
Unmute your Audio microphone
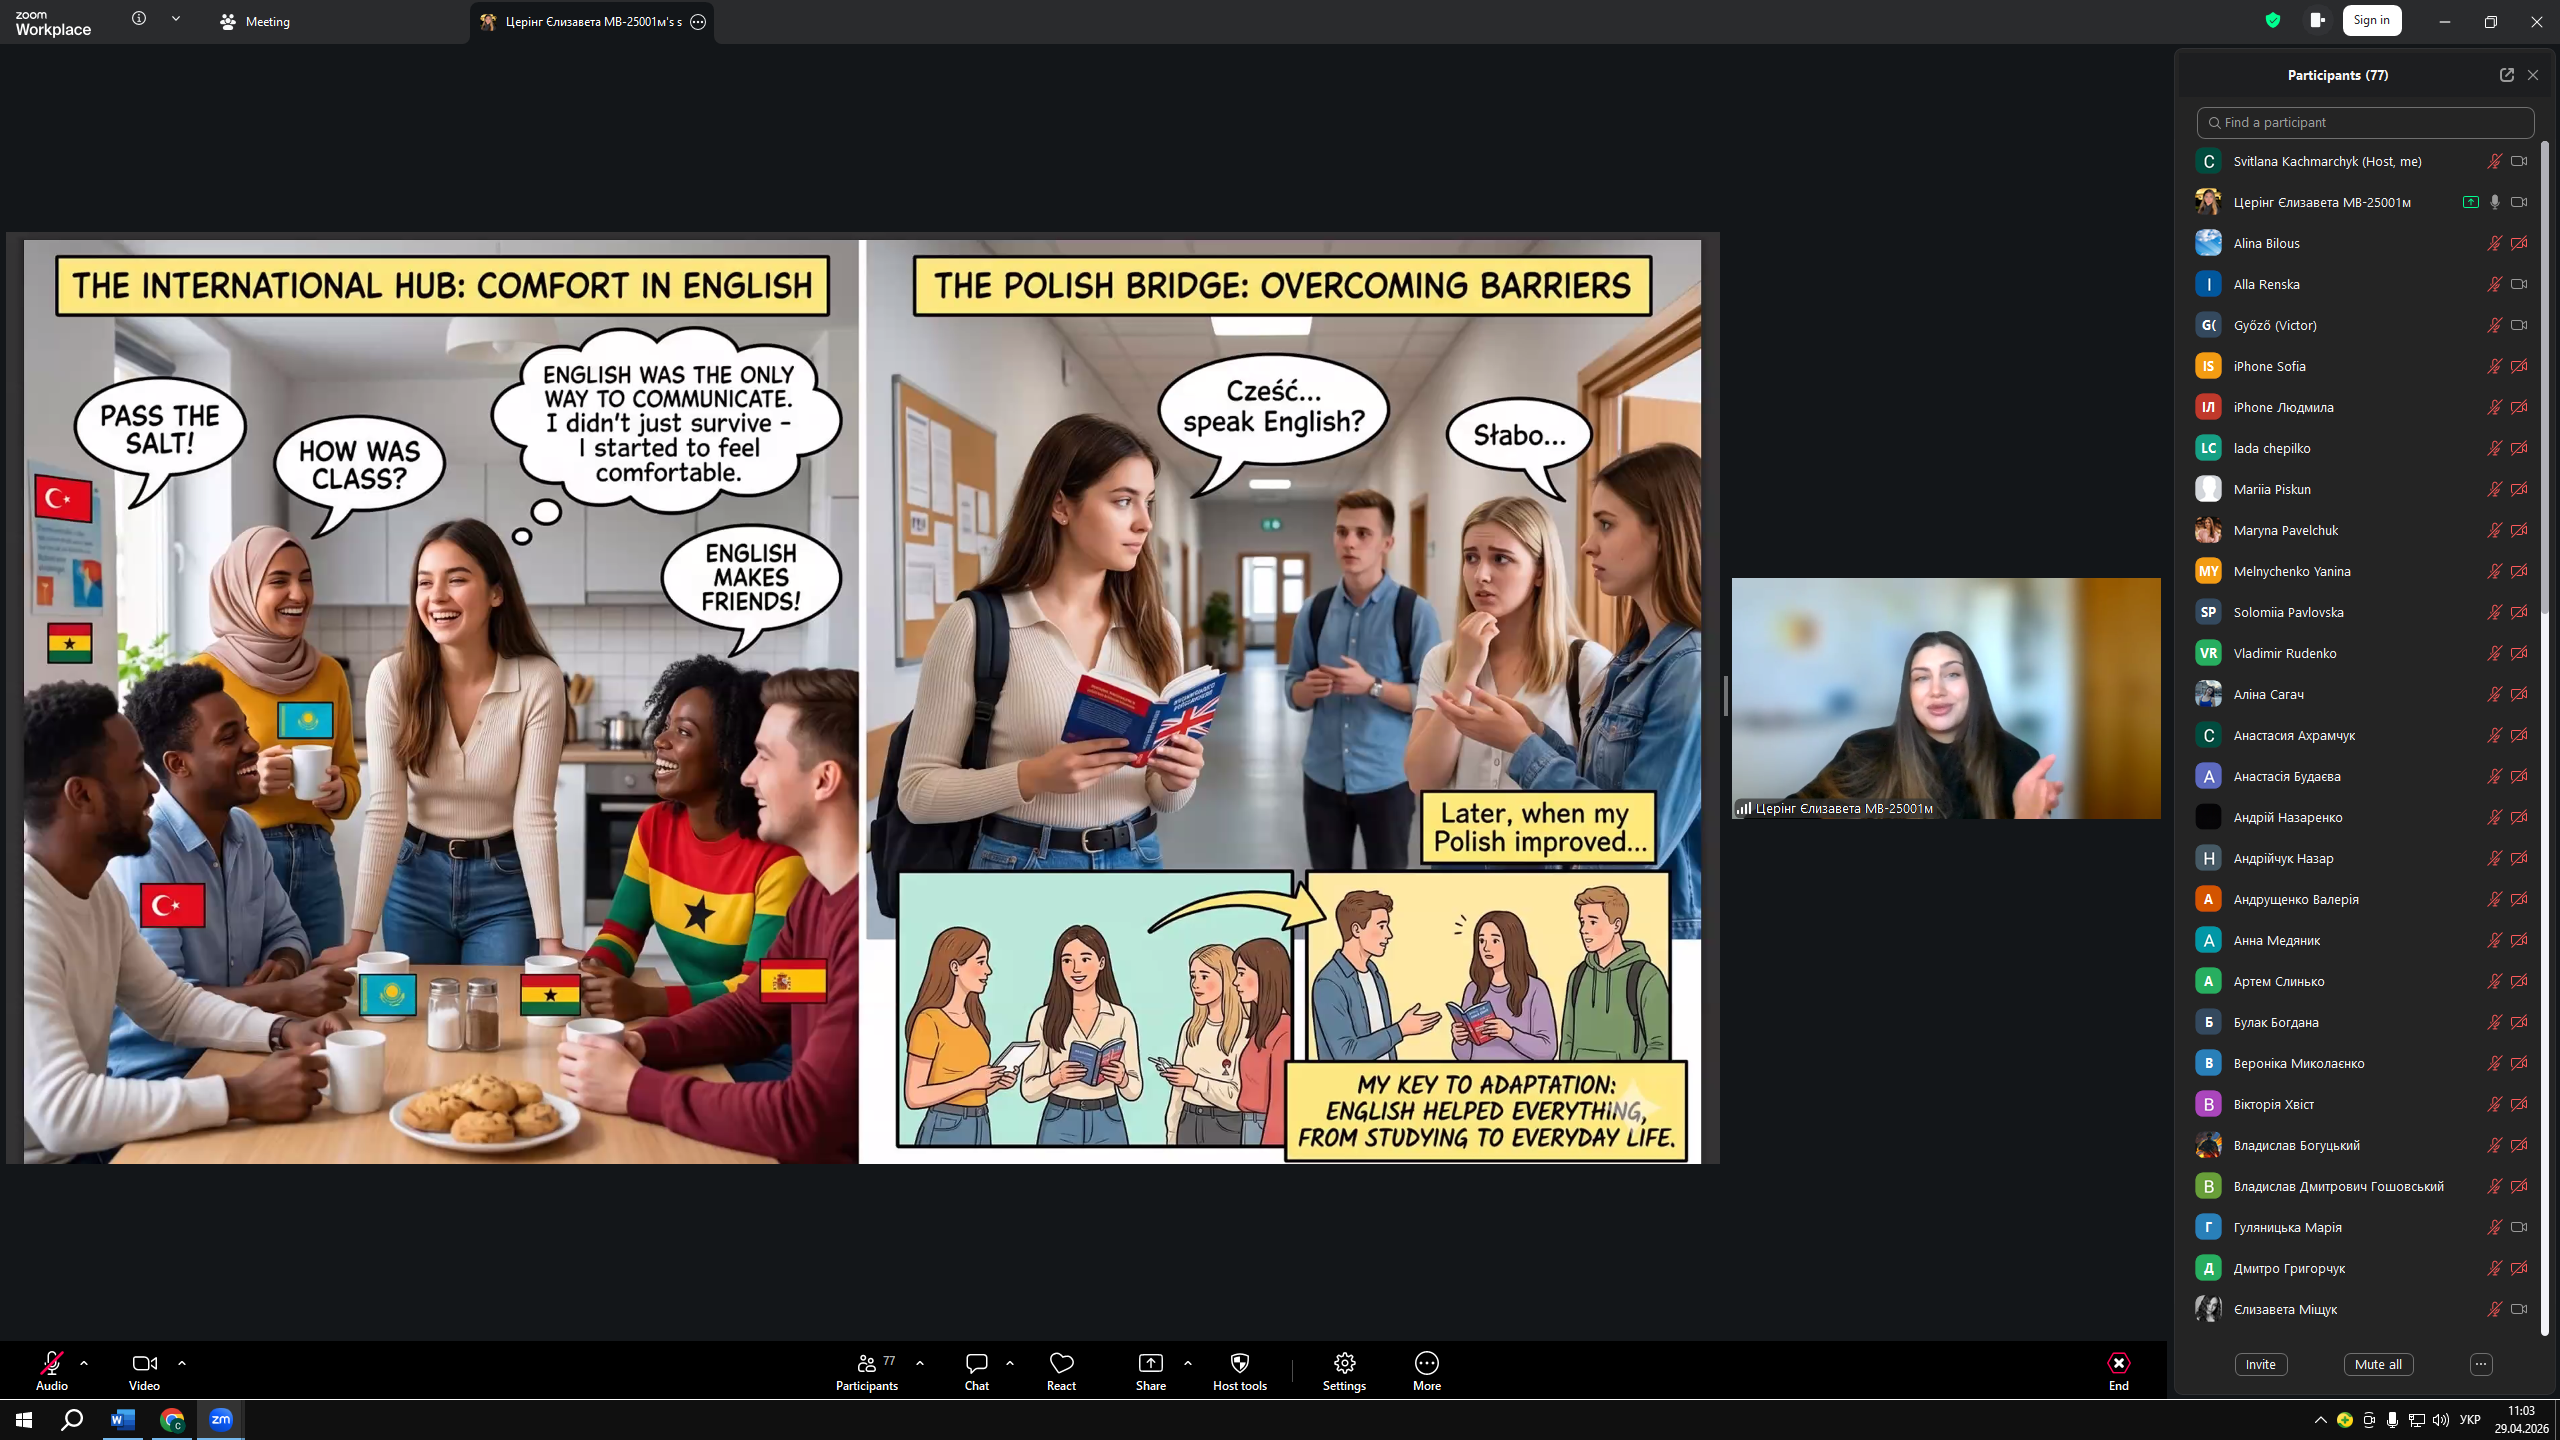pyautogui.click(x=51, y=1371)
